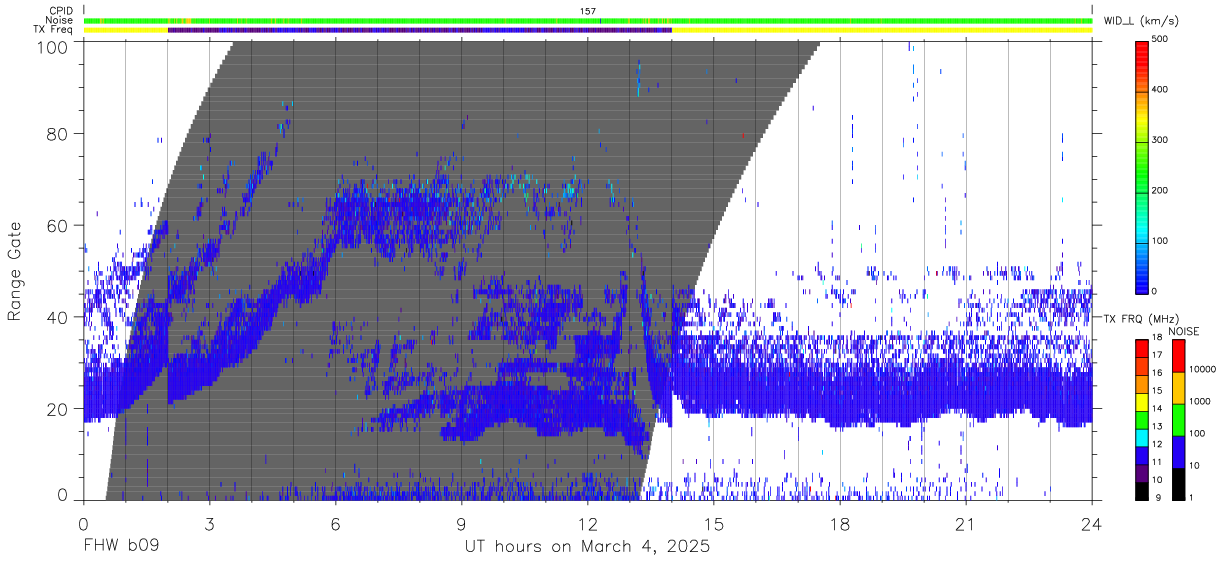The width and height of the screenshot is (1228, 567).
Task: Click the noise legend label 1000
Action: pyautogui.click(x=1202, y=401)
